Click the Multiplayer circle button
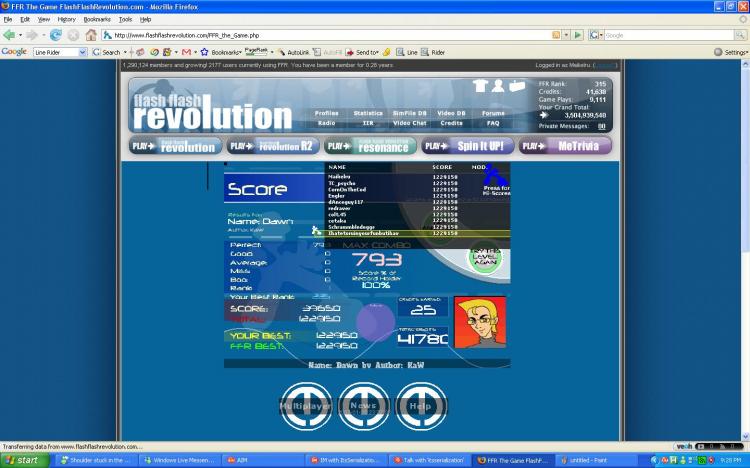This screenshot has width=750, height=468. point(306,406)
